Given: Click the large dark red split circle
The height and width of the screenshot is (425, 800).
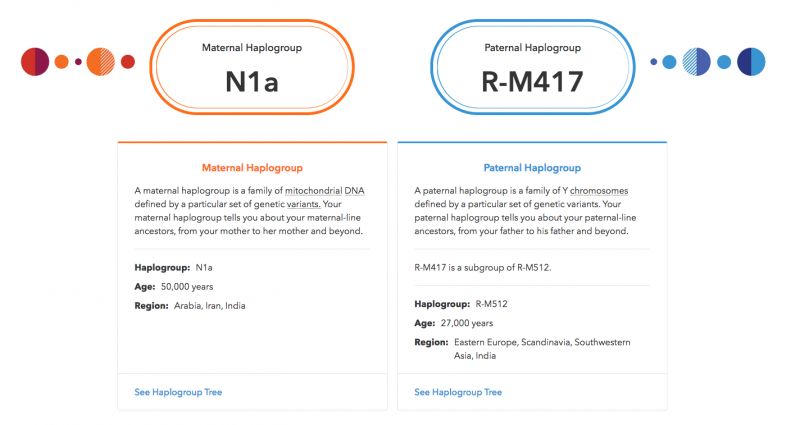Looking at the screenshot, I should click(x=35, y=62).
